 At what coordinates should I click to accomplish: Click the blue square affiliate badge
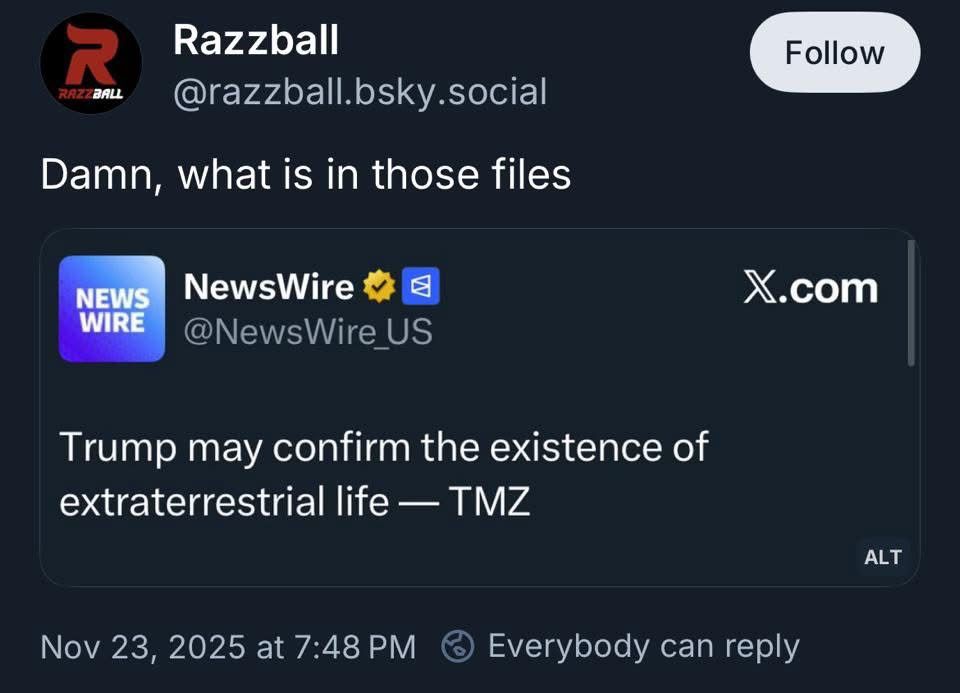[x=420, y=288]
